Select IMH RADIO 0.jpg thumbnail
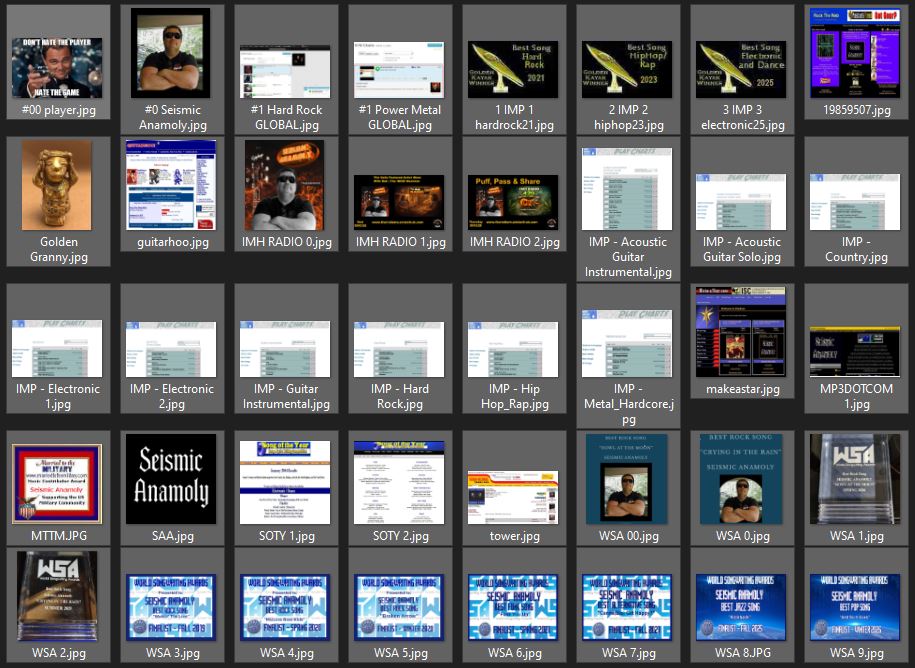Image resolution: width=915 pixels, height=668 pixels. (284, 185)
